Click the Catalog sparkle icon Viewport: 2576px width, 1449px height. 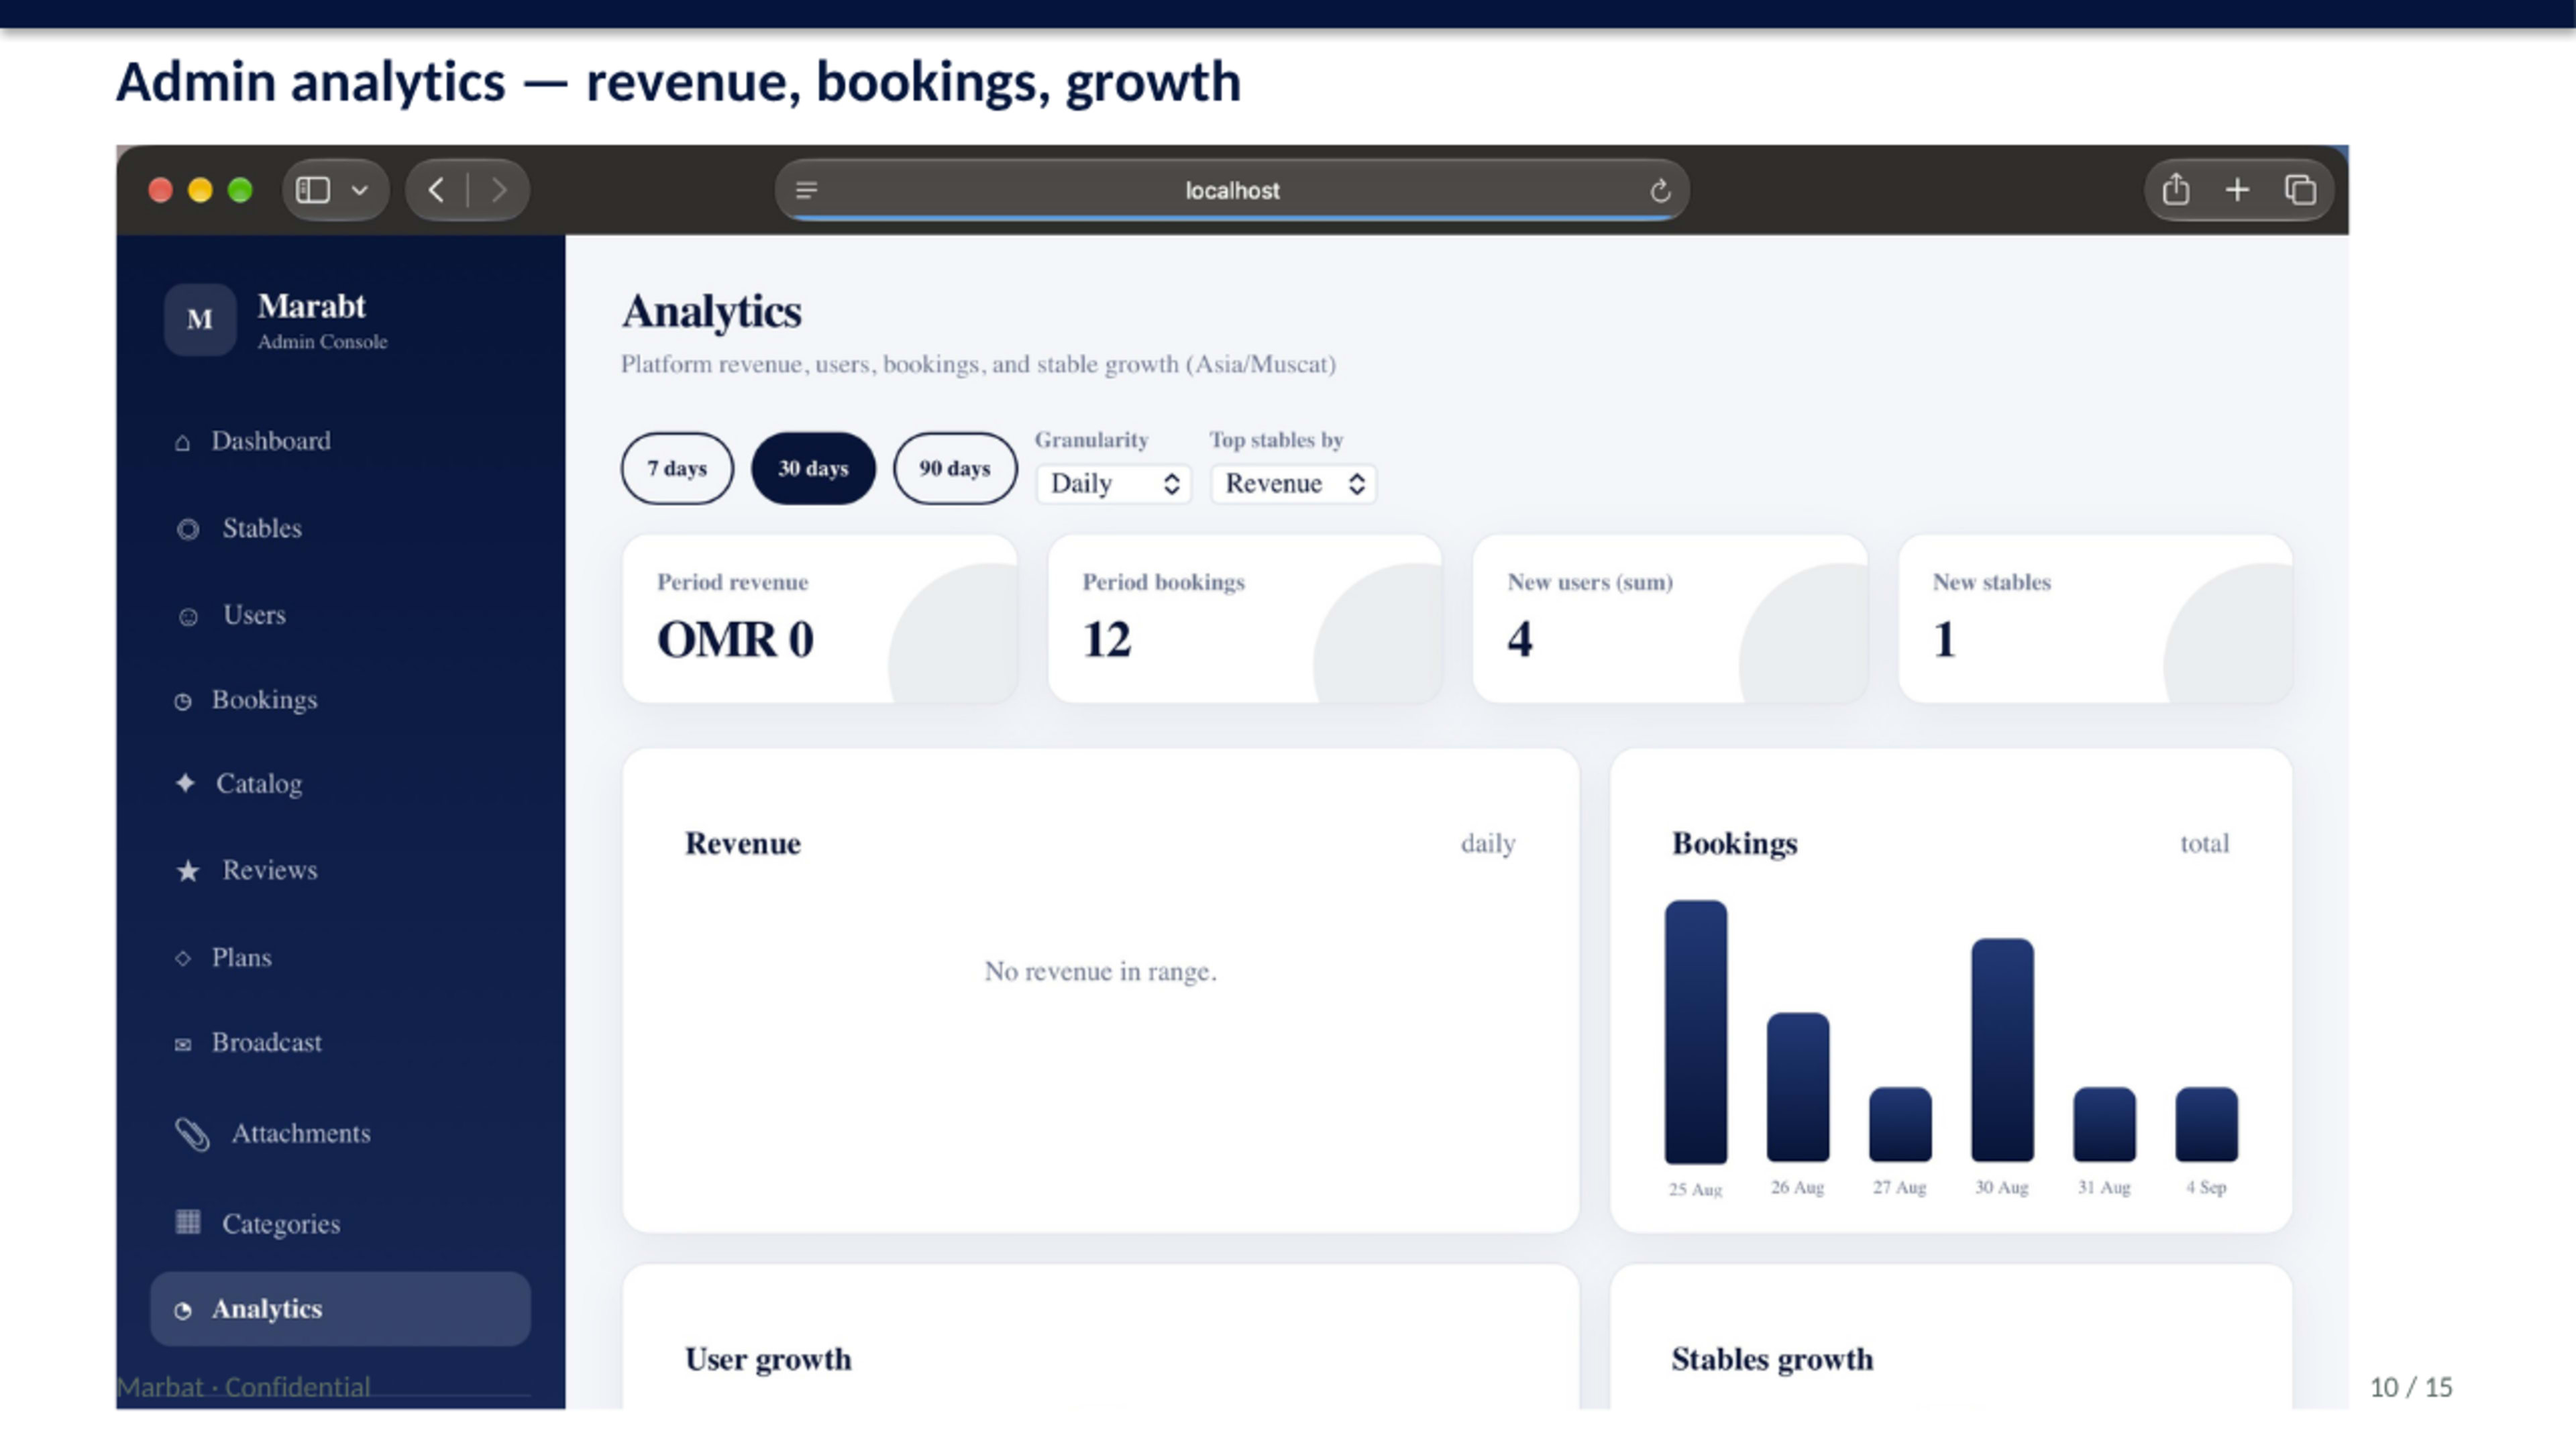(x=185, y=783)
